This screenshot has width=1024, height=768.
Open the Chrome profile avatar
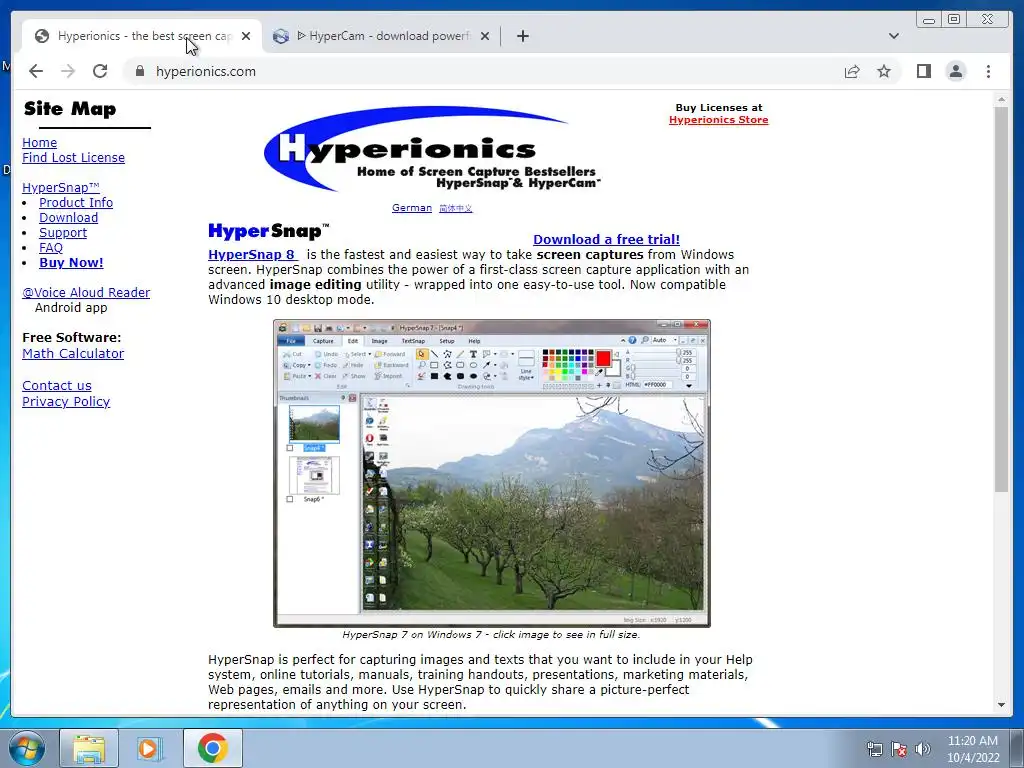[x=956, y=71]
